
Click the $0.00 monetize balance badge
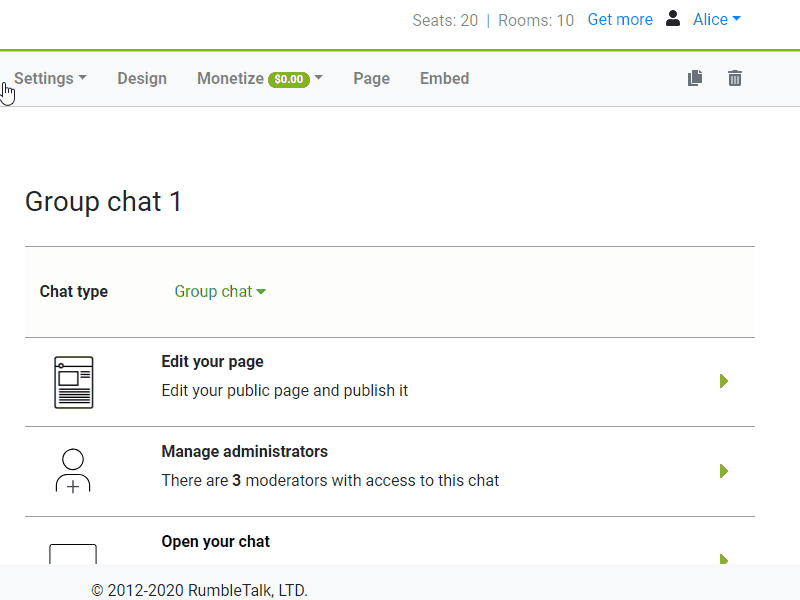[288, 79]
